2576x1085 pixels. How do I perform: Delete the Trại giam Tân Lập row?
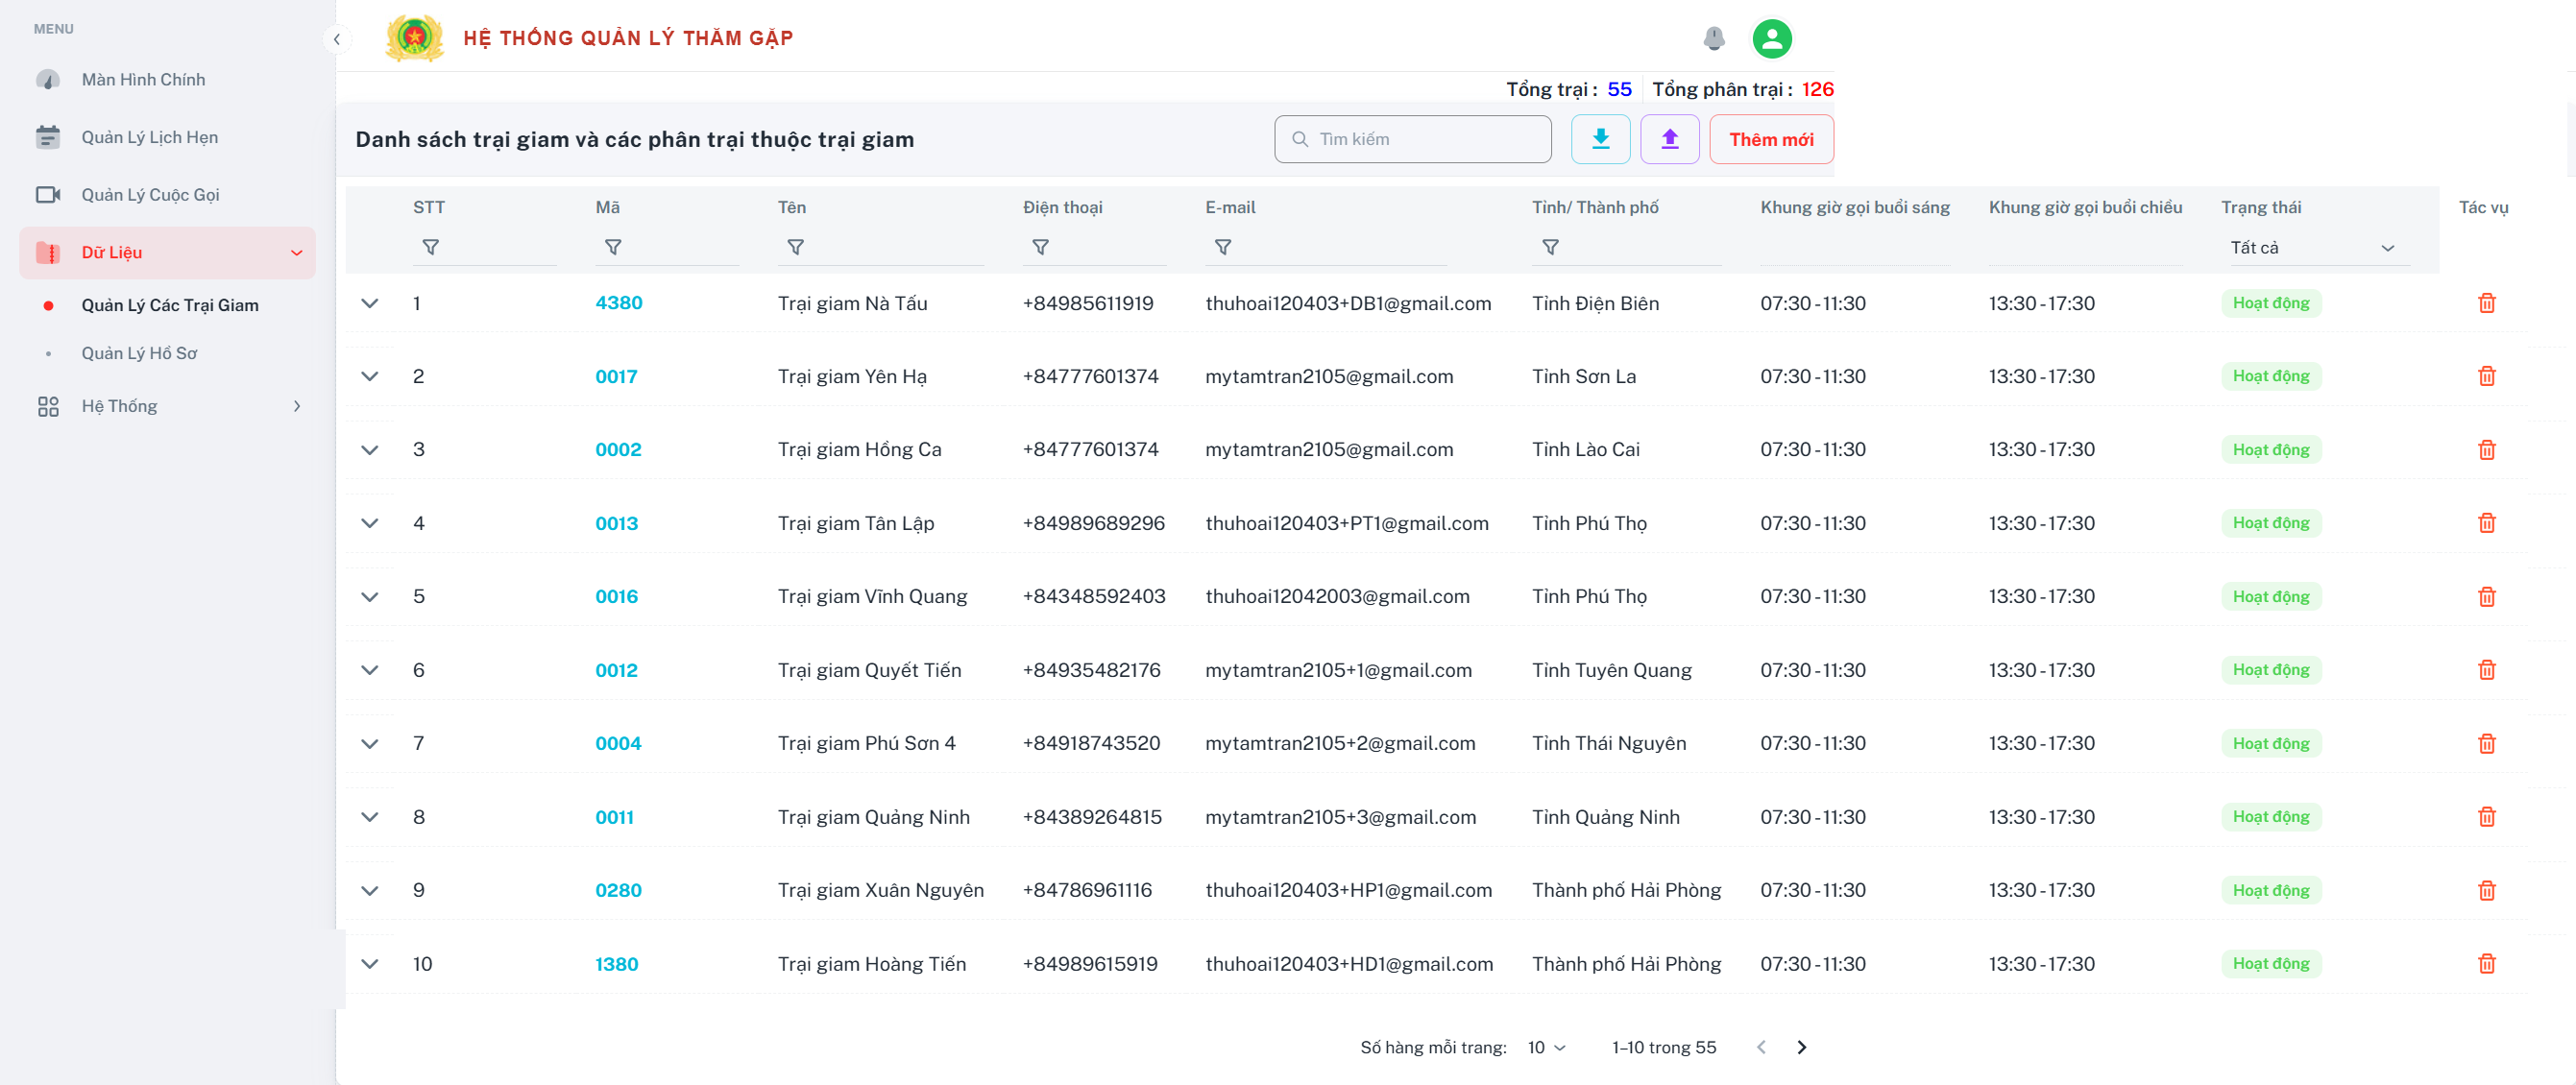coord(2486,523)
